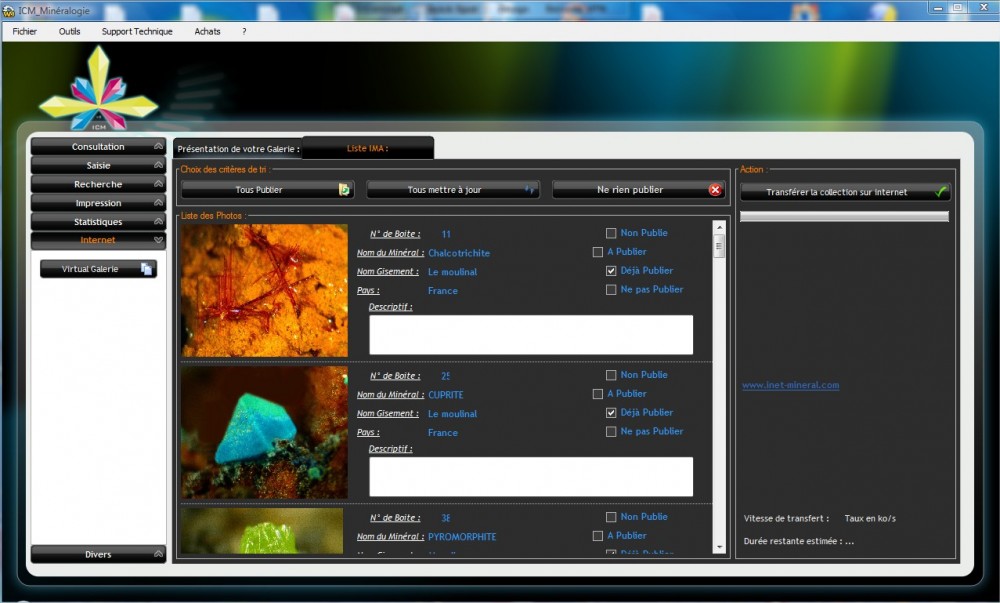Click the transfer progress bar
The image size is (1000, 603).
coord(844,217)
